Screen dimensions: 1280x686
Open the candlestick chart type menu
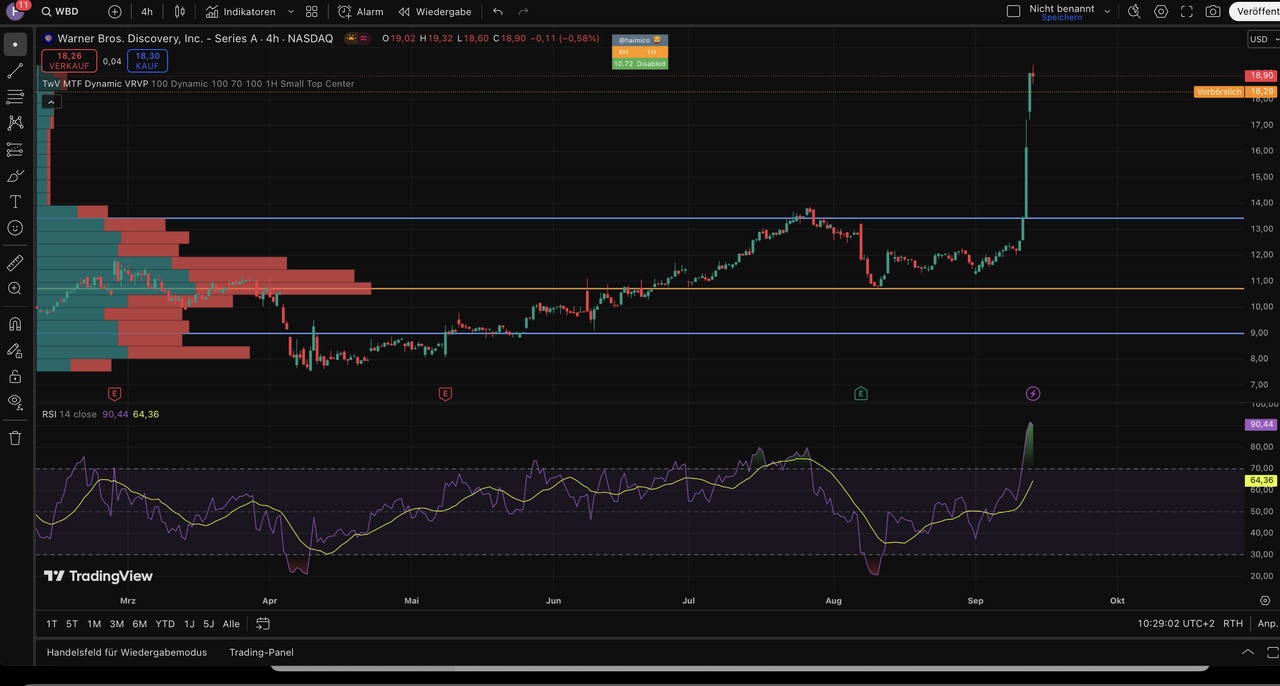pyautogui.click(x=180, y=12)
